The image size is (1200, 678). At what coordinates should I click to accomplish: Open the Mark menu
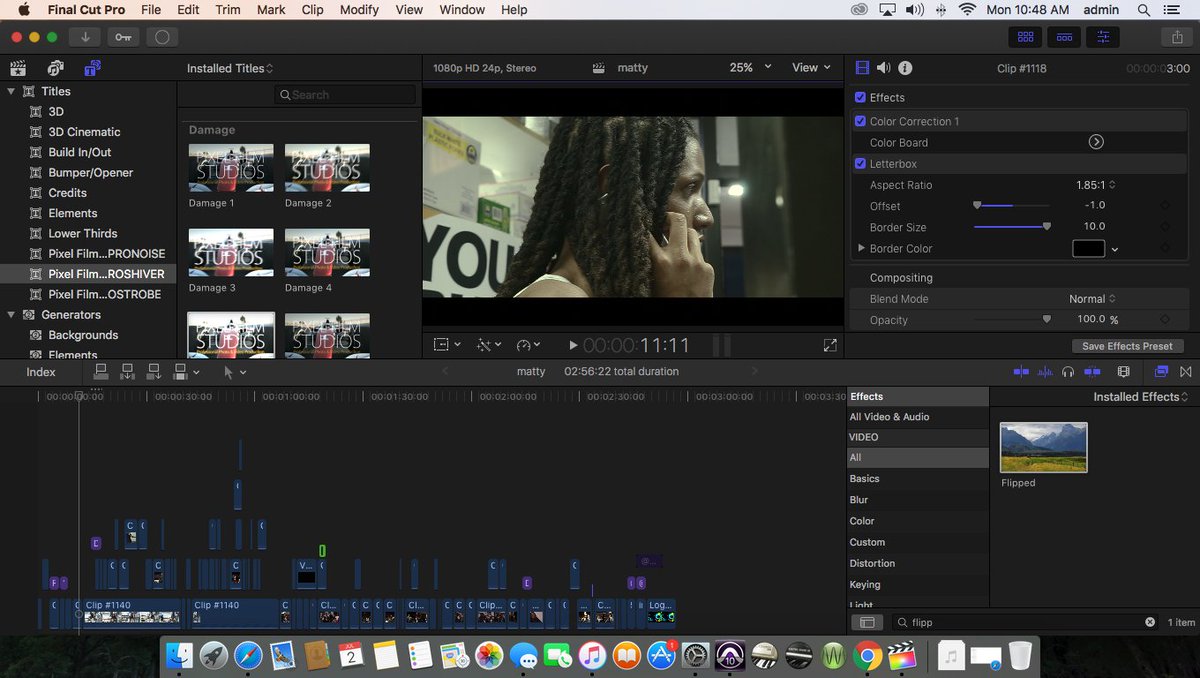271,10
